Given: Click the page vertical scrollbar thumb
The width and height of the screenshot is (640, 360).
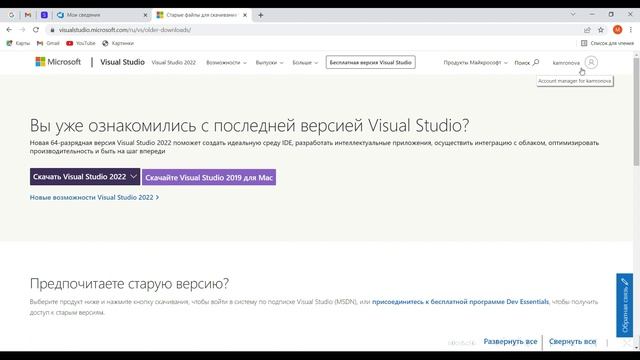Looking at the screenshot, I should 636,112.
